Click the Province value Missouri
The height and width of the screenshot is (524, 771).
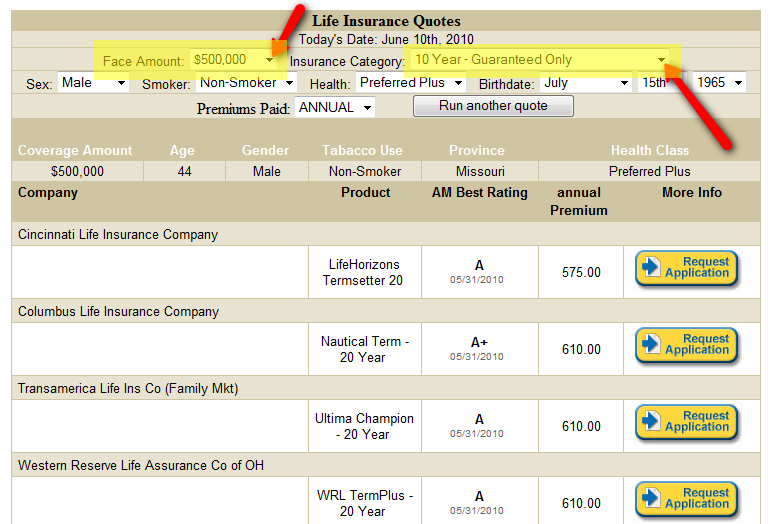[x=480, y=172]
